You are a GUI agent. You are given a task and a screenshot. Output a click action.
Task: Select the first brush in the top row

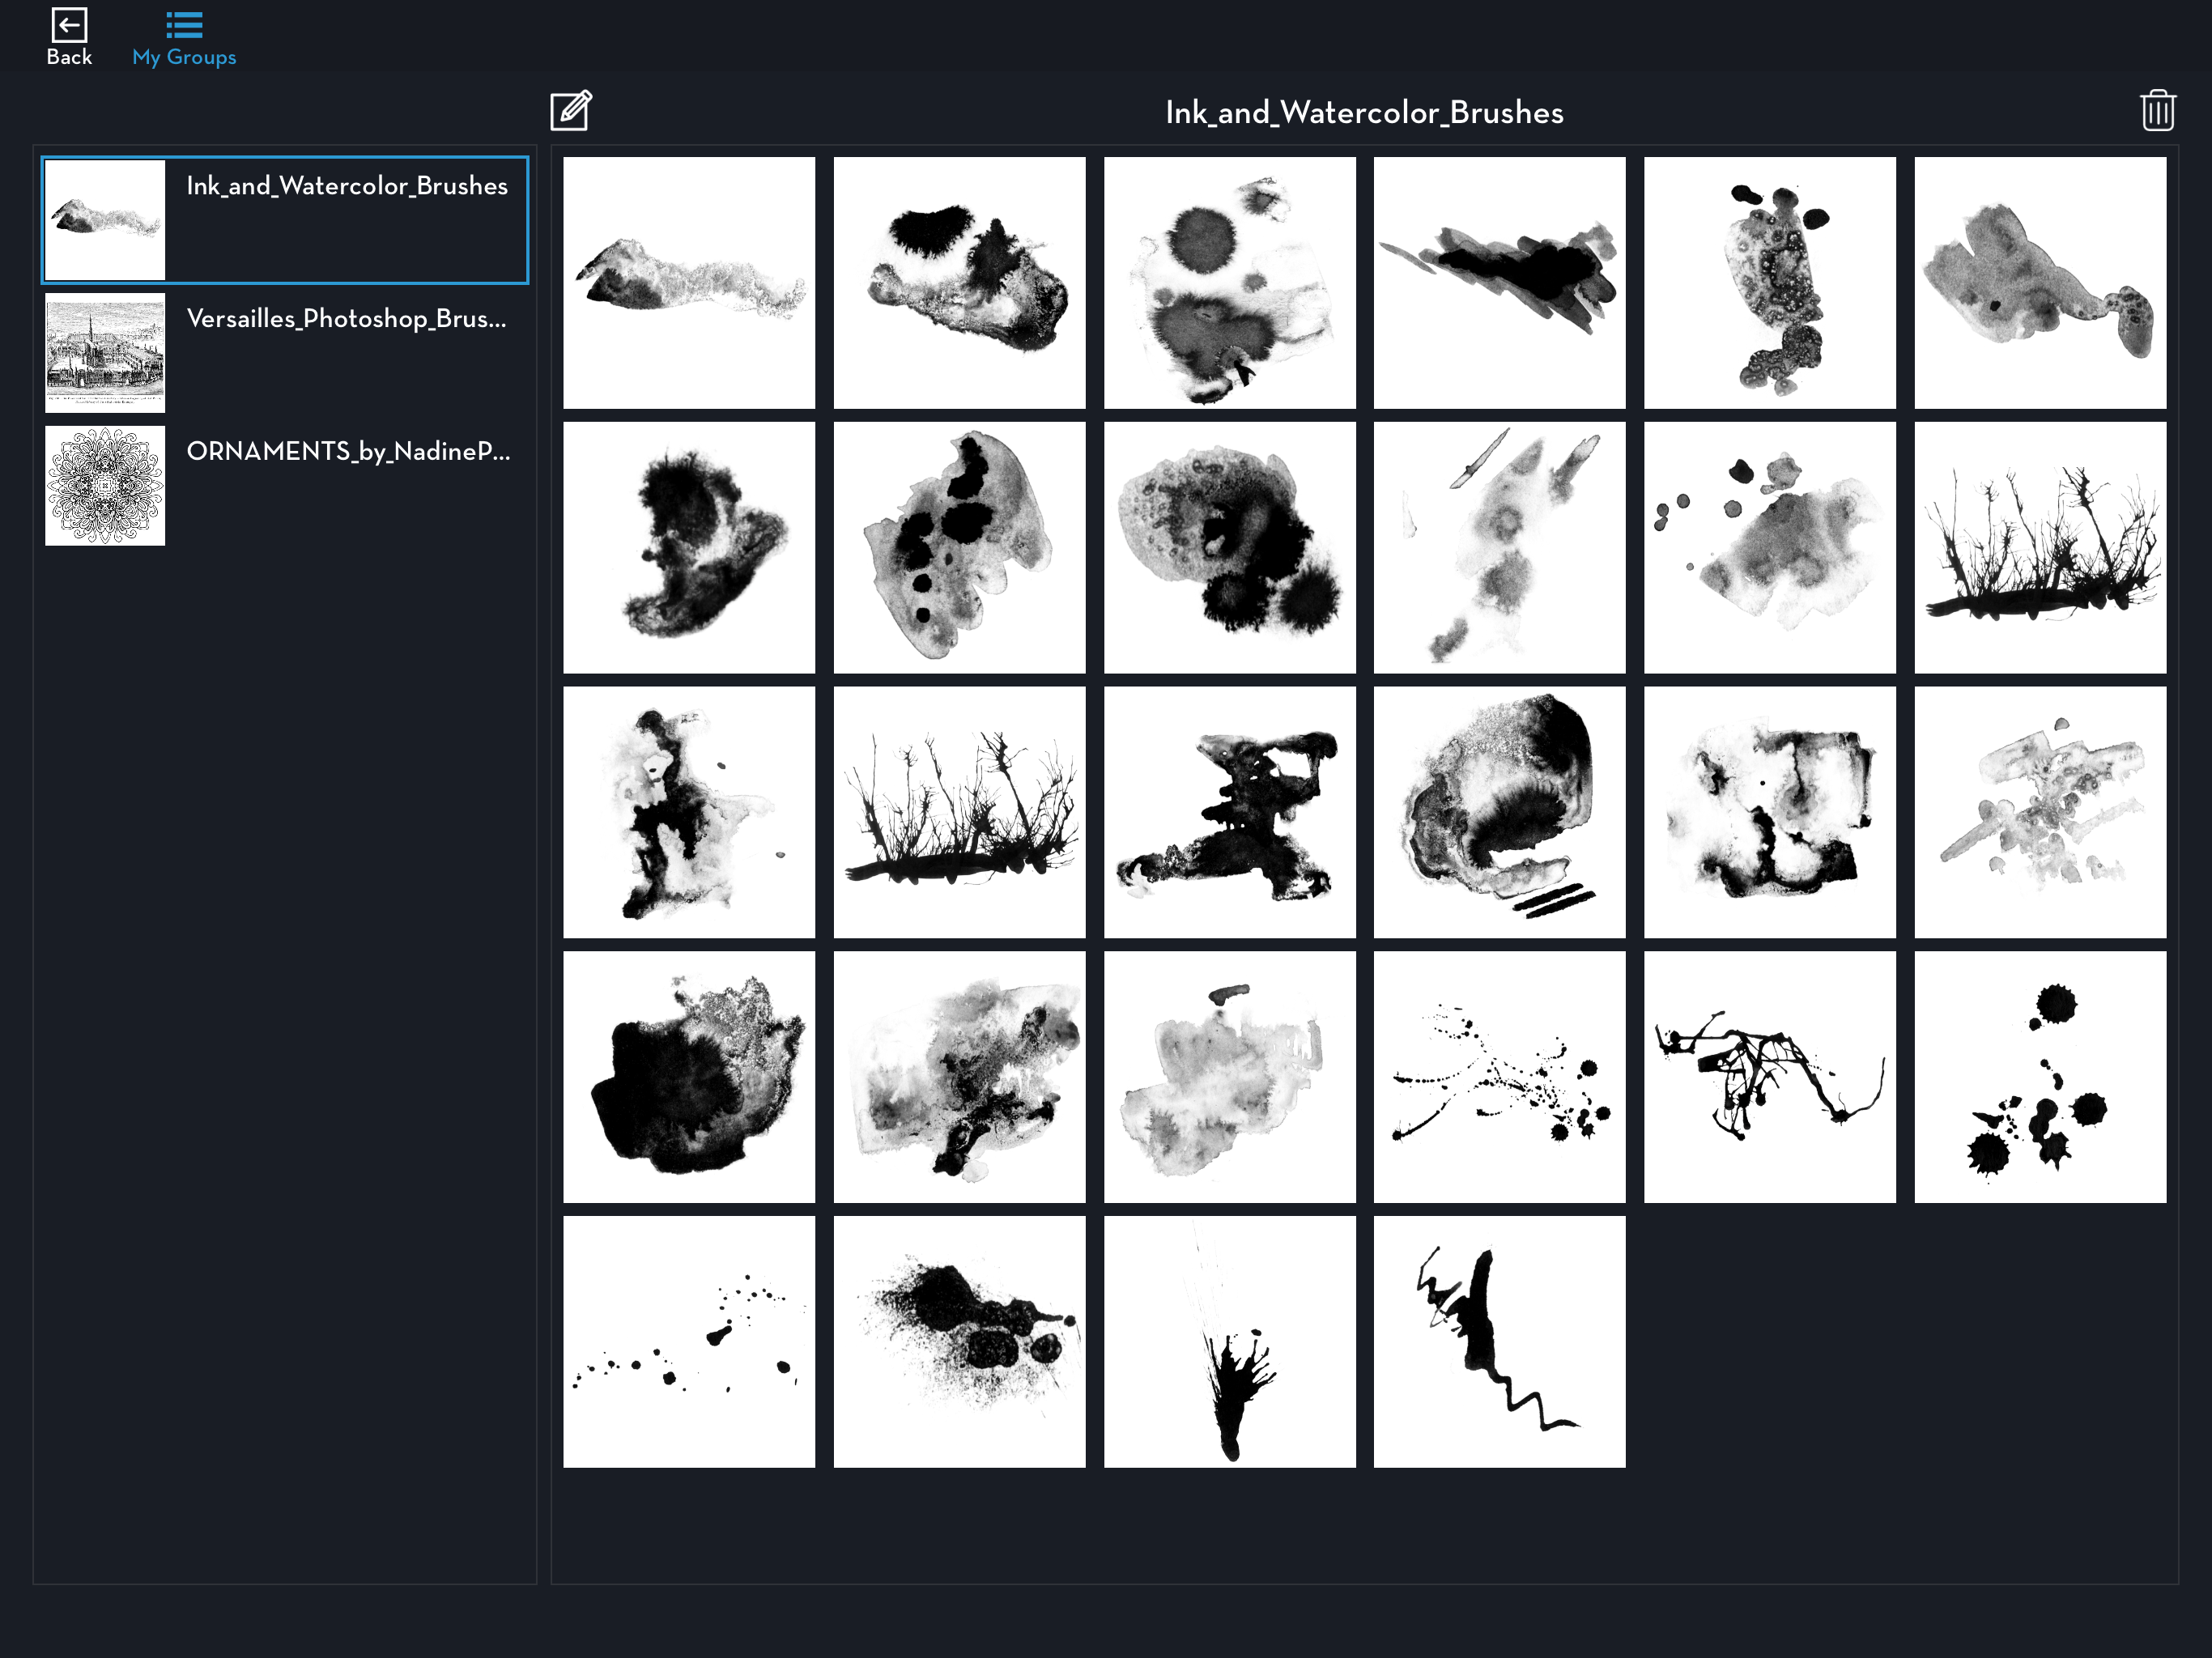pos(689,283)
